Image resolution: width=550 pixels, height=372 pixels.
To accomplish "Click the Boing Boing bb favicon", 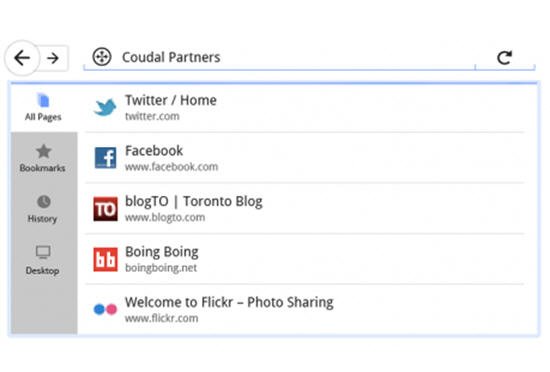I will click(x=105, y=259).
